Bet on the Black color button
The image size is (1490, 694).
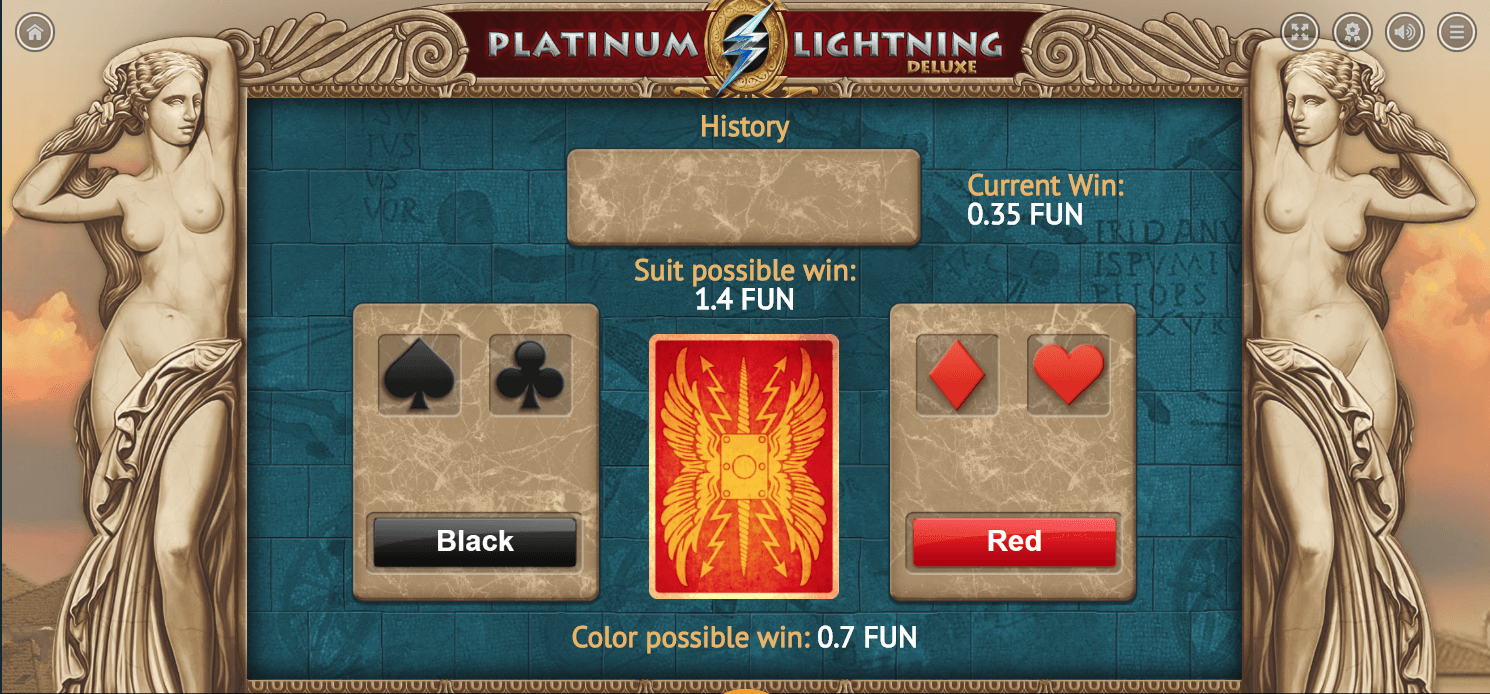pyautogui.click(x=475, y=542)
